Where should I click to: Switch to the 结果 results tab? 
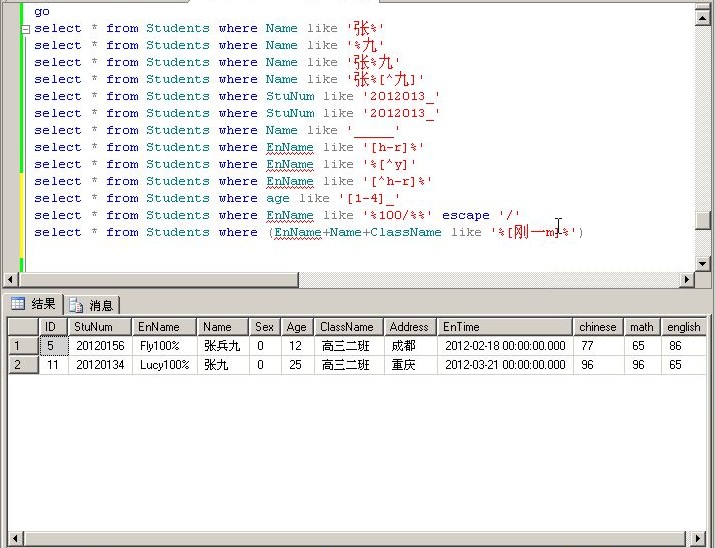coord(33,304)
